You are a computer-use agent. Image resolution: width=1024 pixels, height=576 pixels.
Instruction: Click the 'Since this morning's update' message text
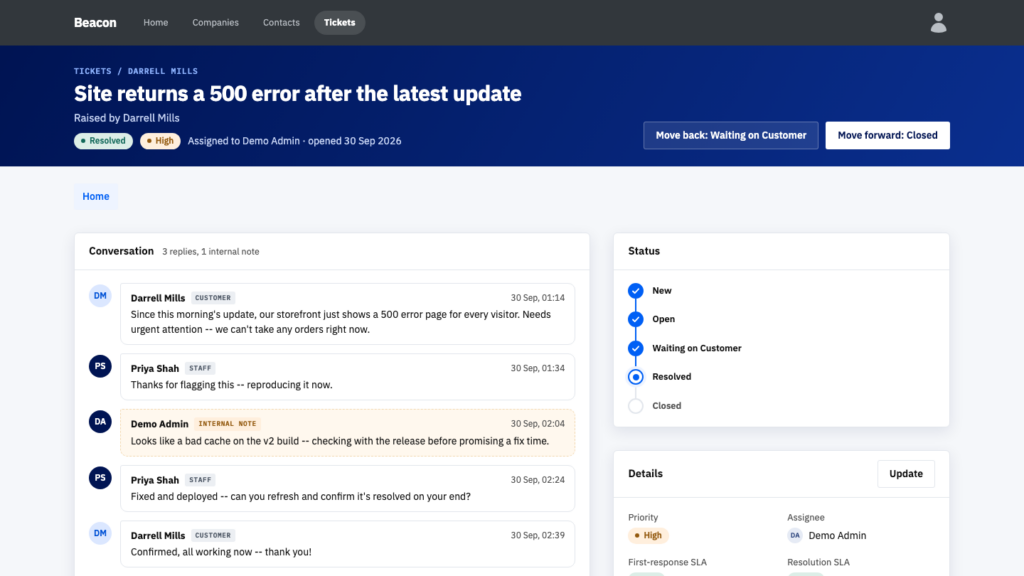coord(341,322)
